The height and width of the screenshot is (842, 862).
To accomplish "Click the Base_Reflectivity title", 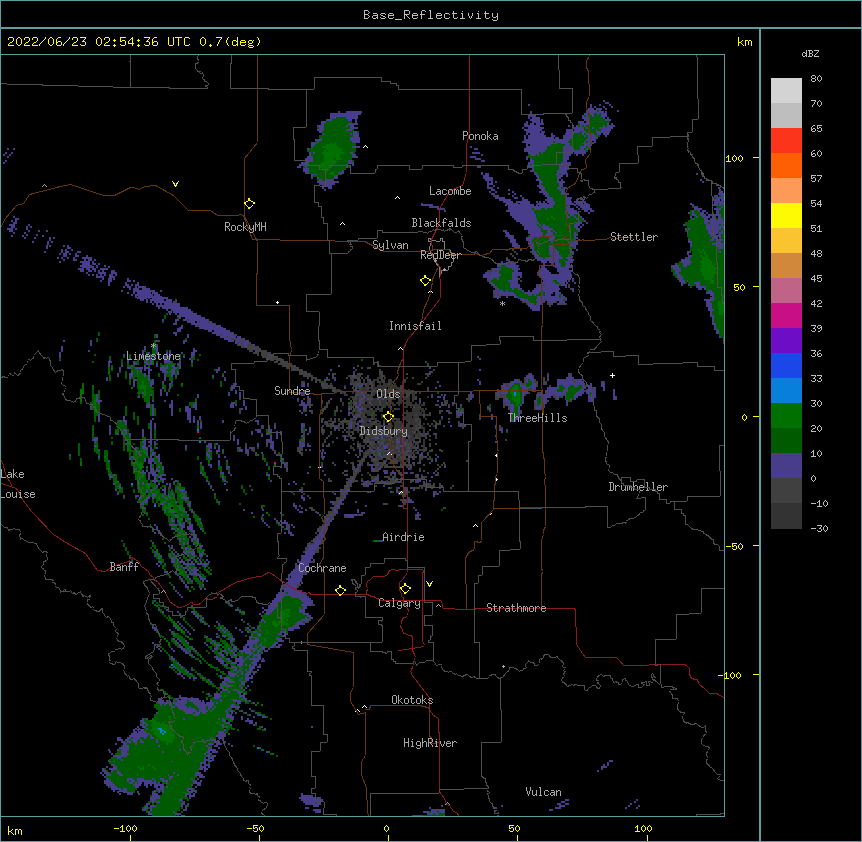I will (x=431, y=15).
